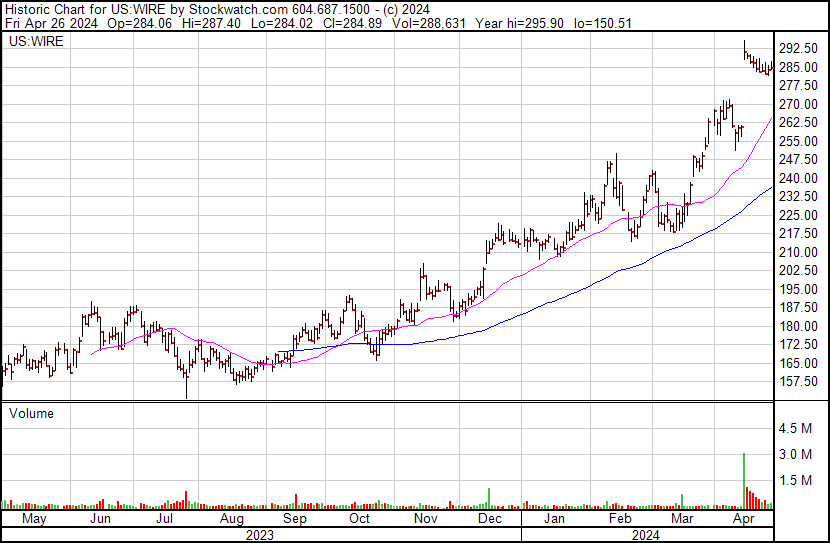This screenshot has height=543, width=830.
Task: Click the Dec month label
Action: click(x=490, y=519)
